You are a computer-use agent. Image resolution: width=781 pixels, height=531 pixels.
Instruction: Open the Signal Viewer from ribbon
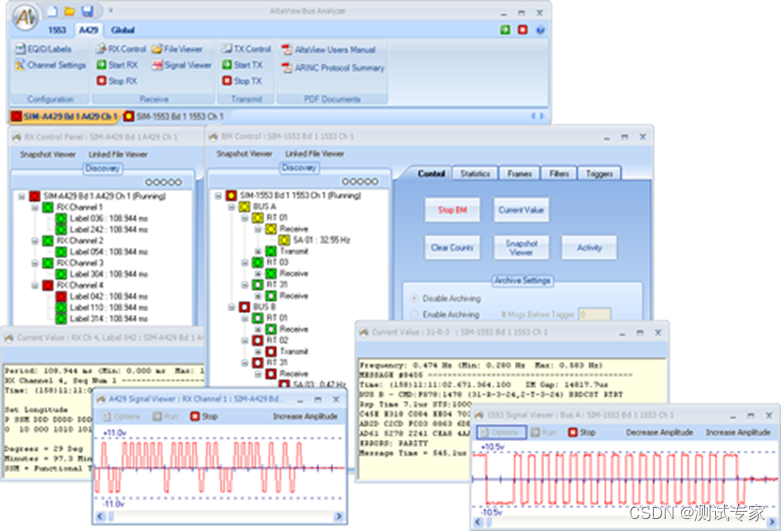pyautogui.click(x=182, y=65)
